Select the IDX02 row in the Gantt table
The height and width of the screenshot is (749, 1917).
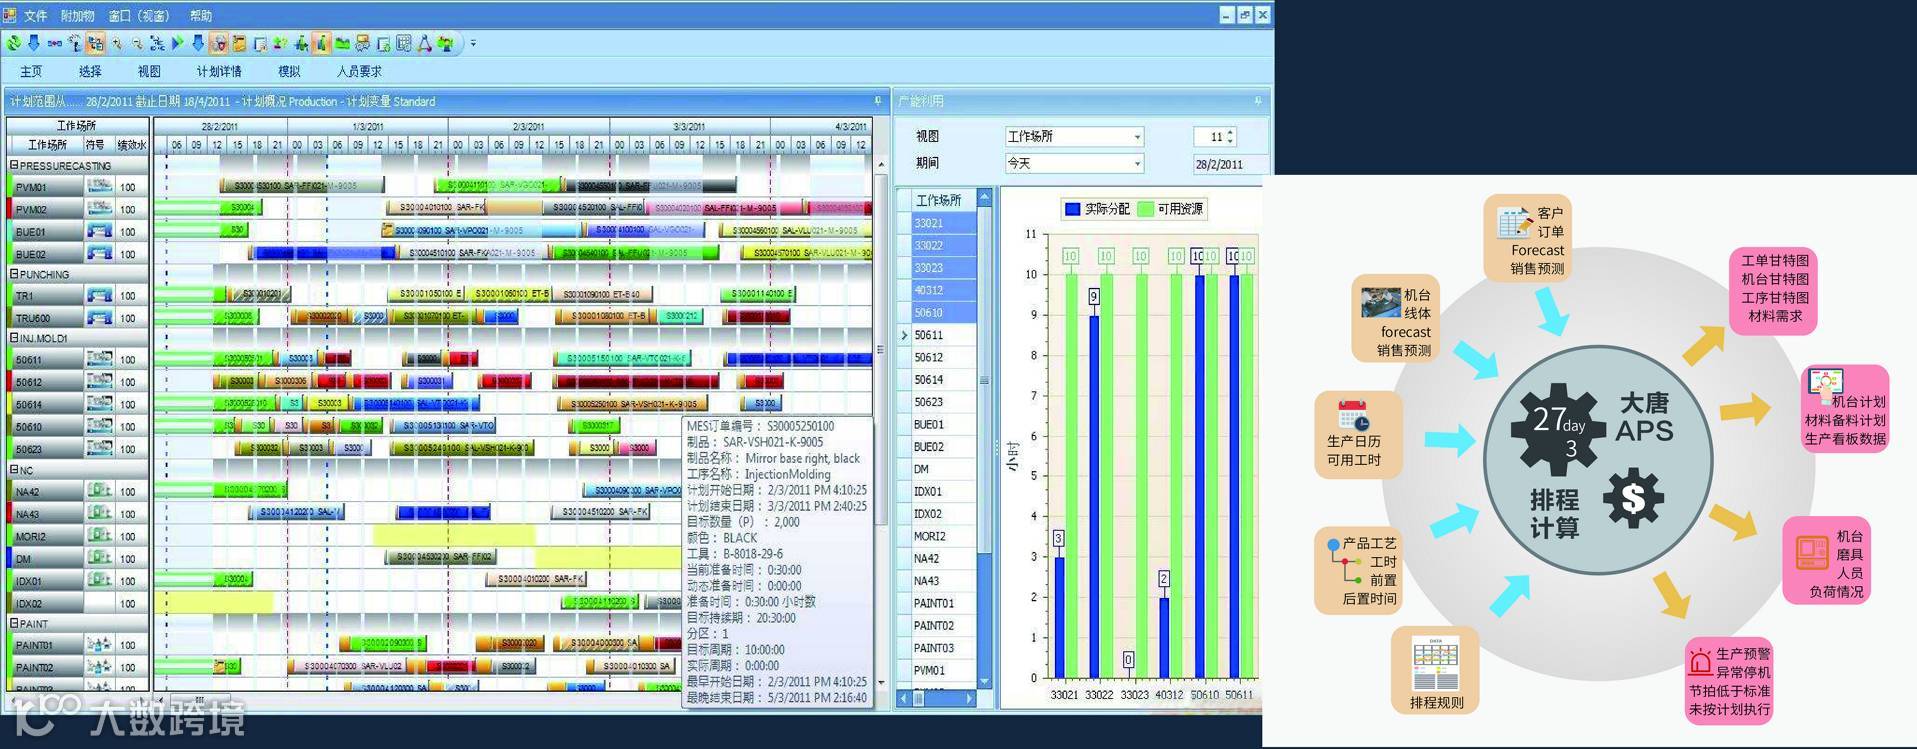tap(77, 603)
